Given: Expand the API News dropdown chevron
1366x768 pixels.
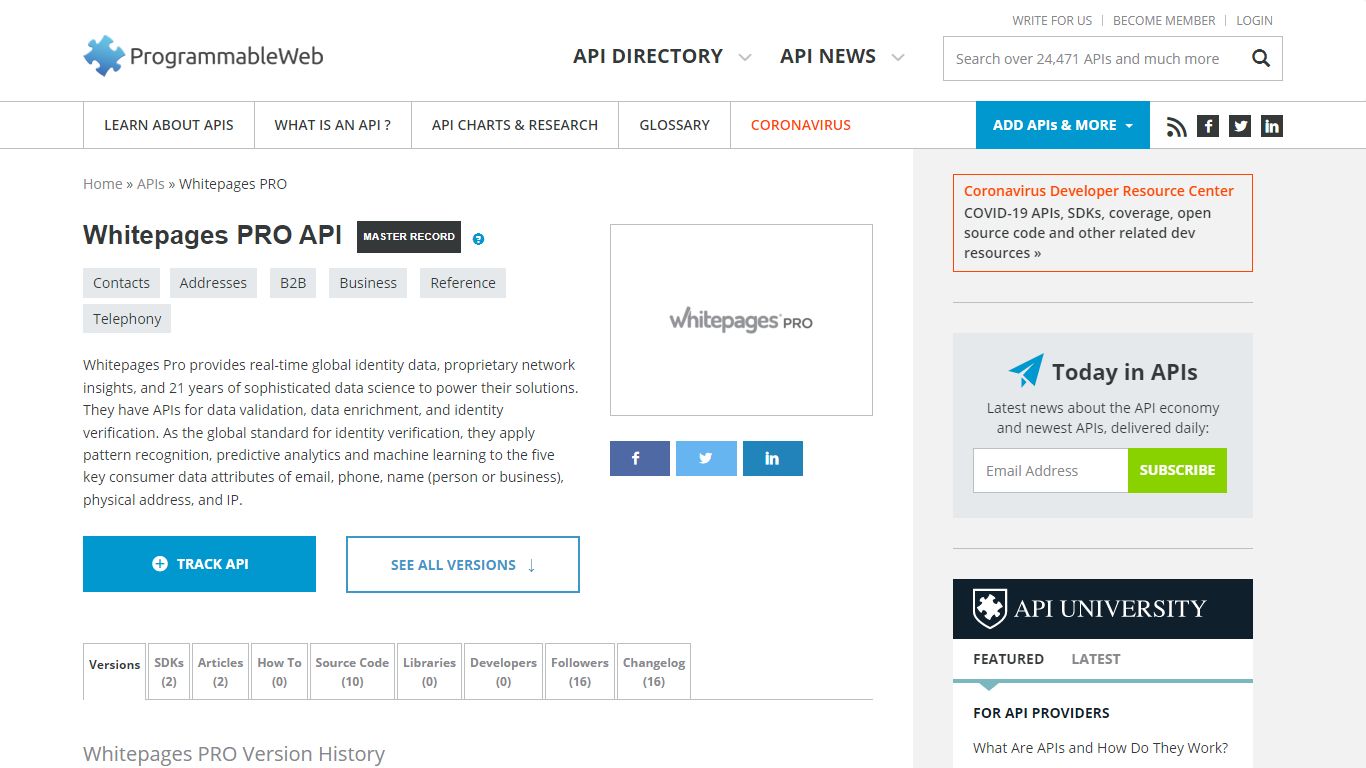Looking at the screenshot, I should [898, 58].
